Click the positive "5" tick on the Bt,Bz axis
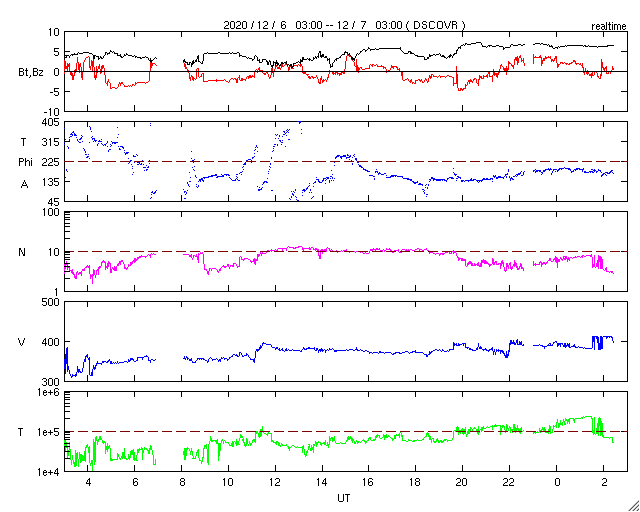Screen dimensions: 640x512 pos(56,52)
